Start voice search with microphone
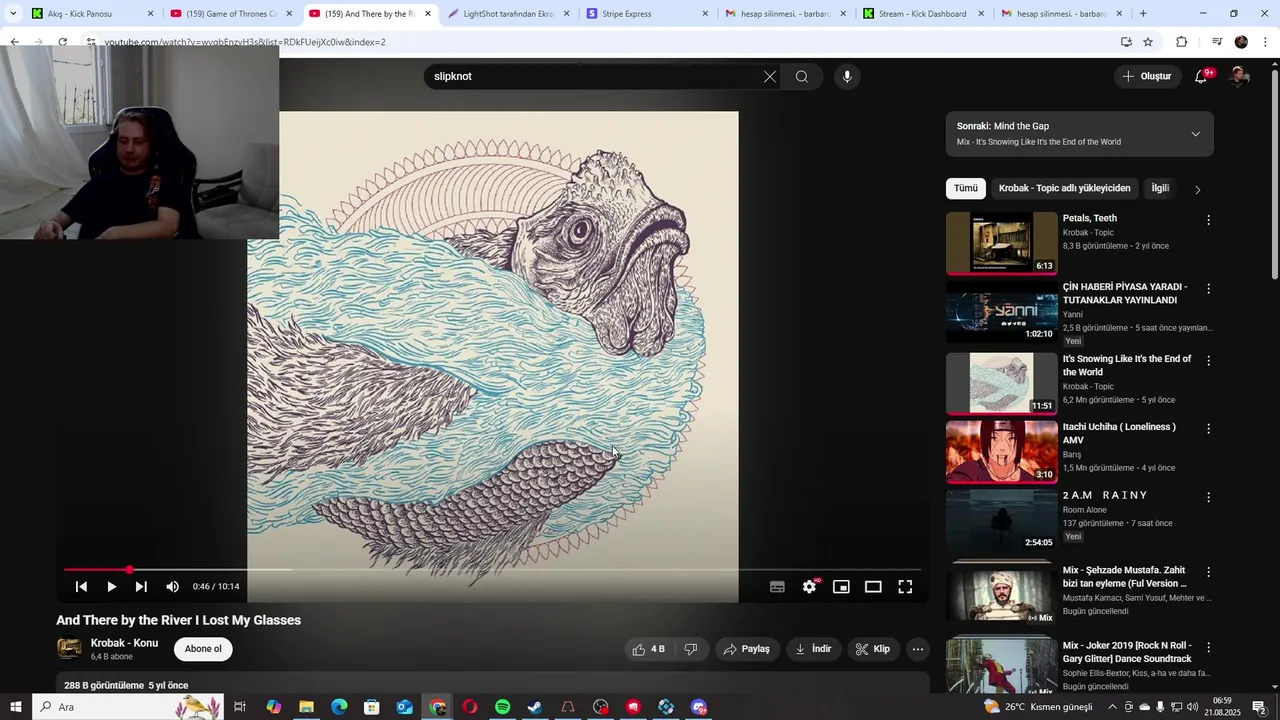Image resolution: width=1280 pixels, height=720 pixels. (x=847, y=77)
